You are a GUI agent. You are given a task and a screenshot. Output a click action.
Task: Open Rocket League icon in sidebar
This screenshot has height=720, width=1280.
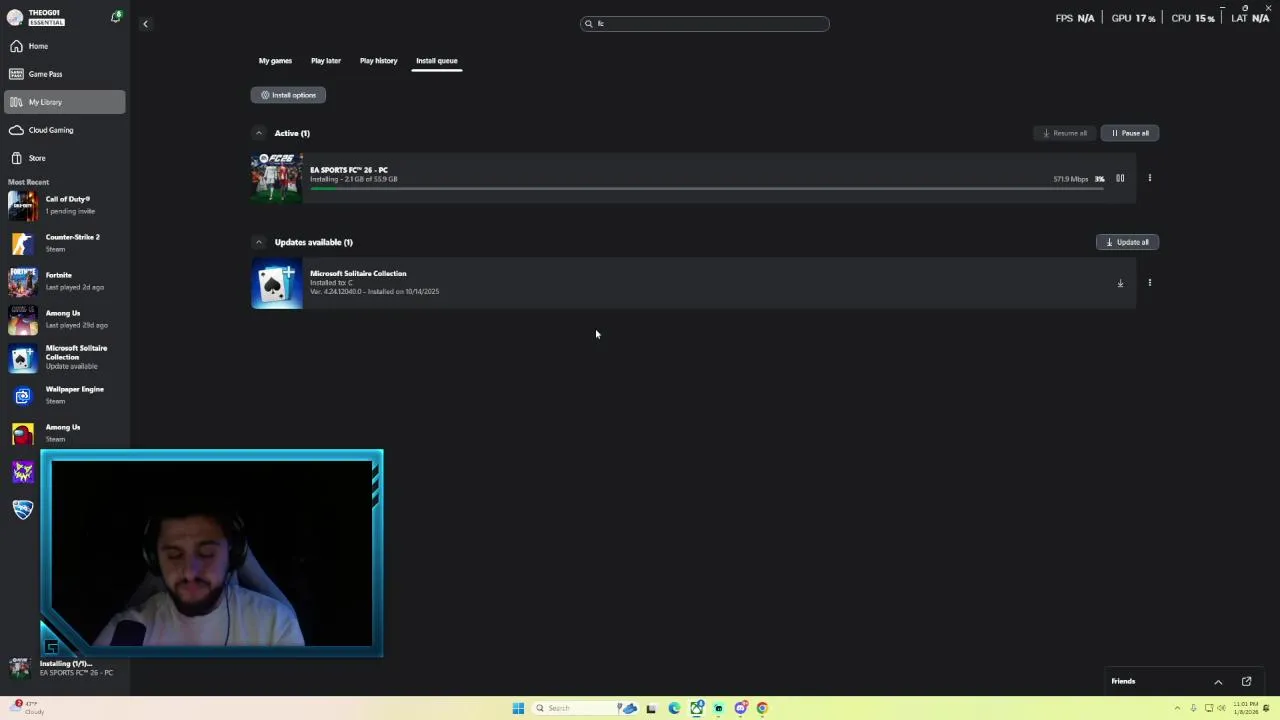tap(23, 509)
